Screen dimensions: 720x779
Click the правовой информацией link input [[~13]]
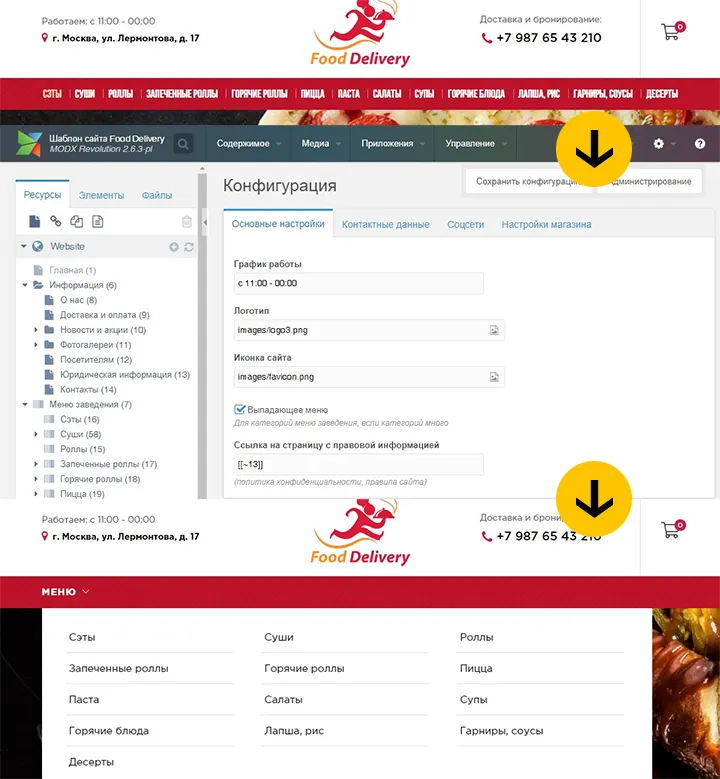pos(358,465)
